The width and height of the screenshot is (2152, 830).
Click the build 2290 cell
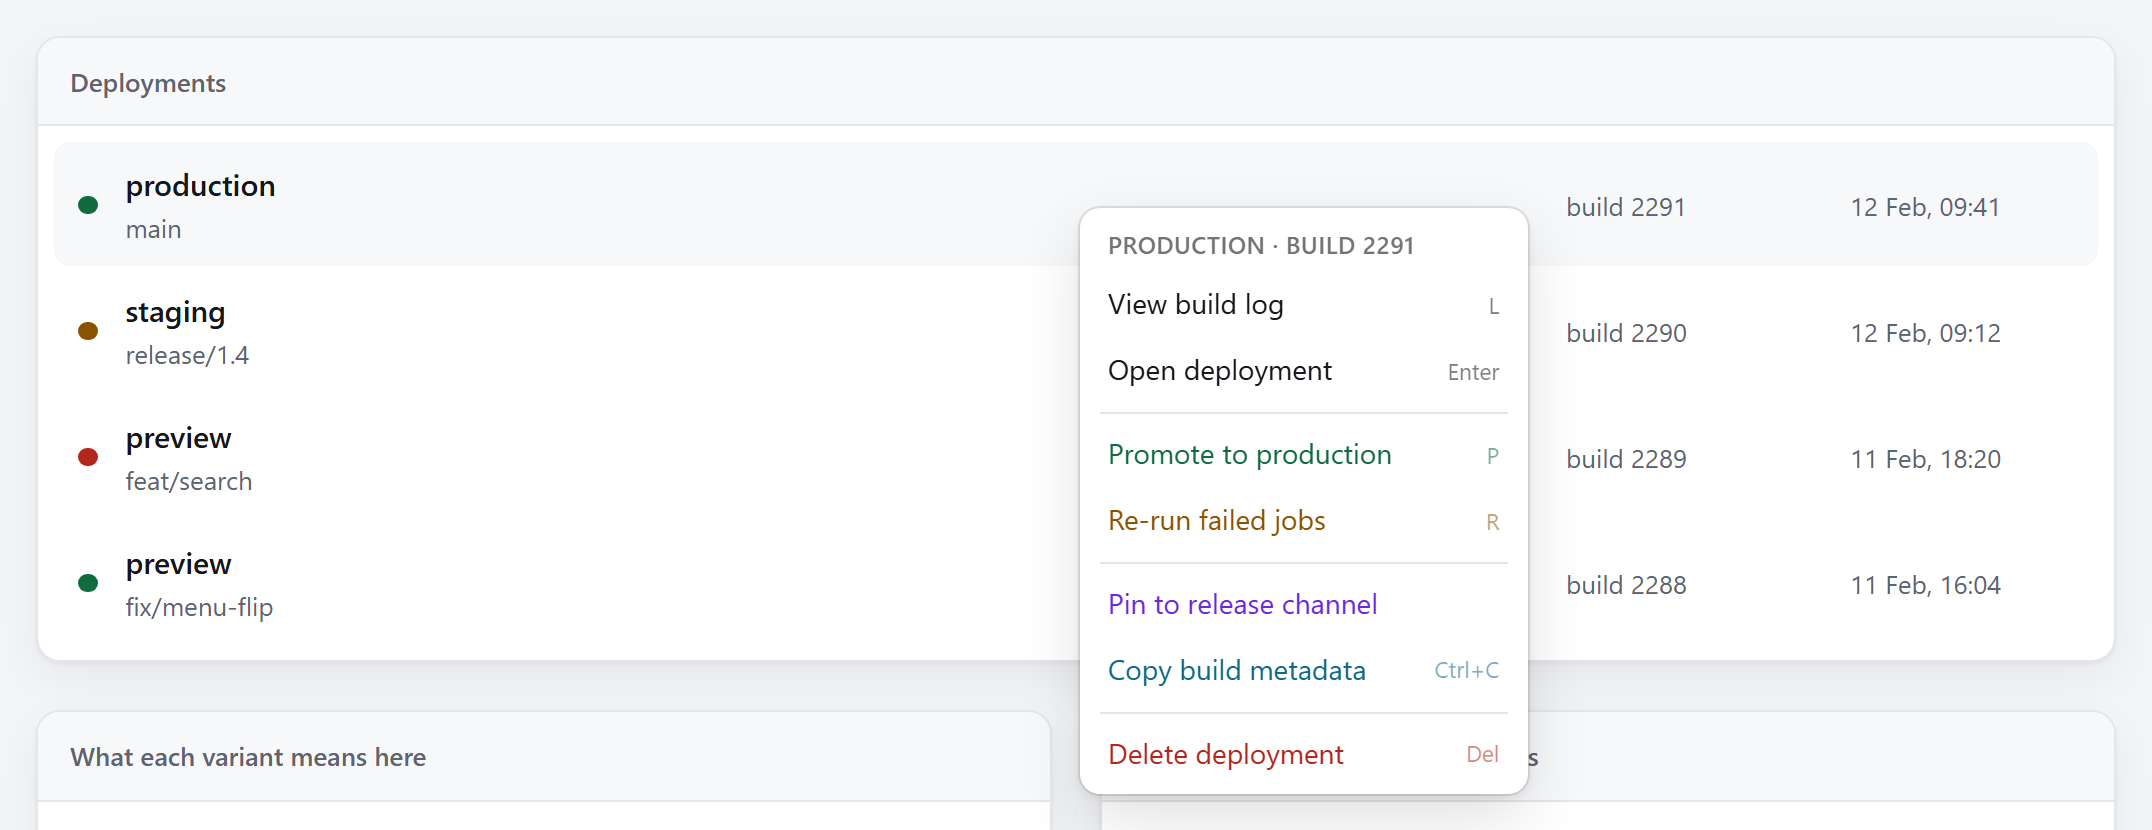click(x=1626, y=333)
